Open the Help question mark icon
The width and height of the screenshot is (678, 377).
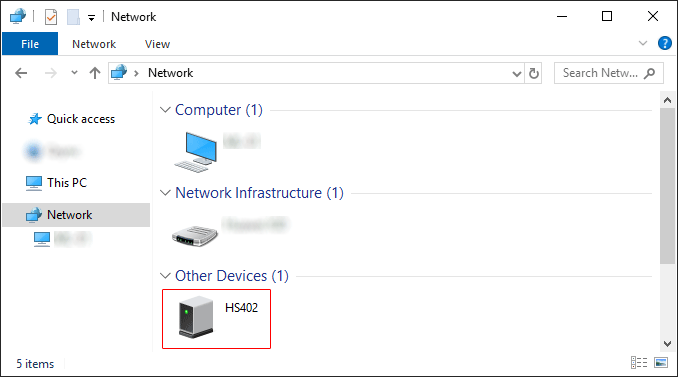665,43
